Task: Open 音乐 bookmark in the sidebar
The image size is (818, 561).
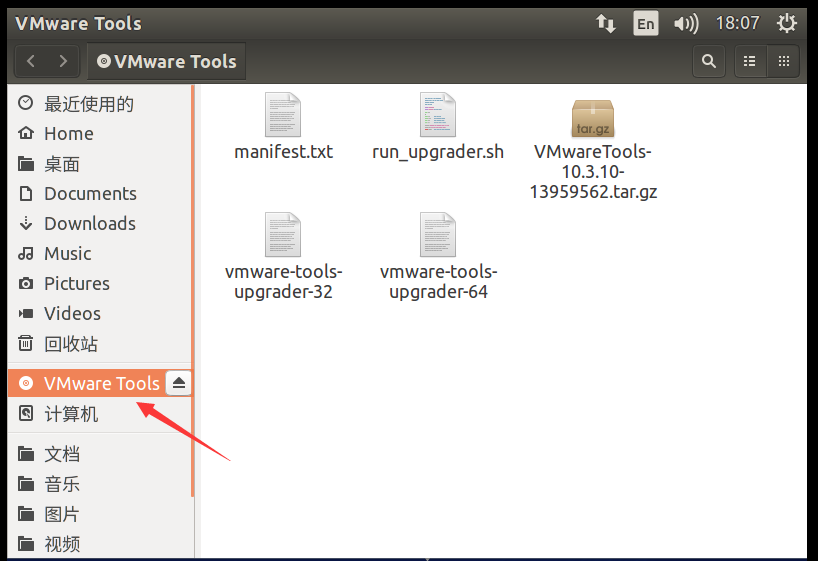Action: [x=100, y=484]
